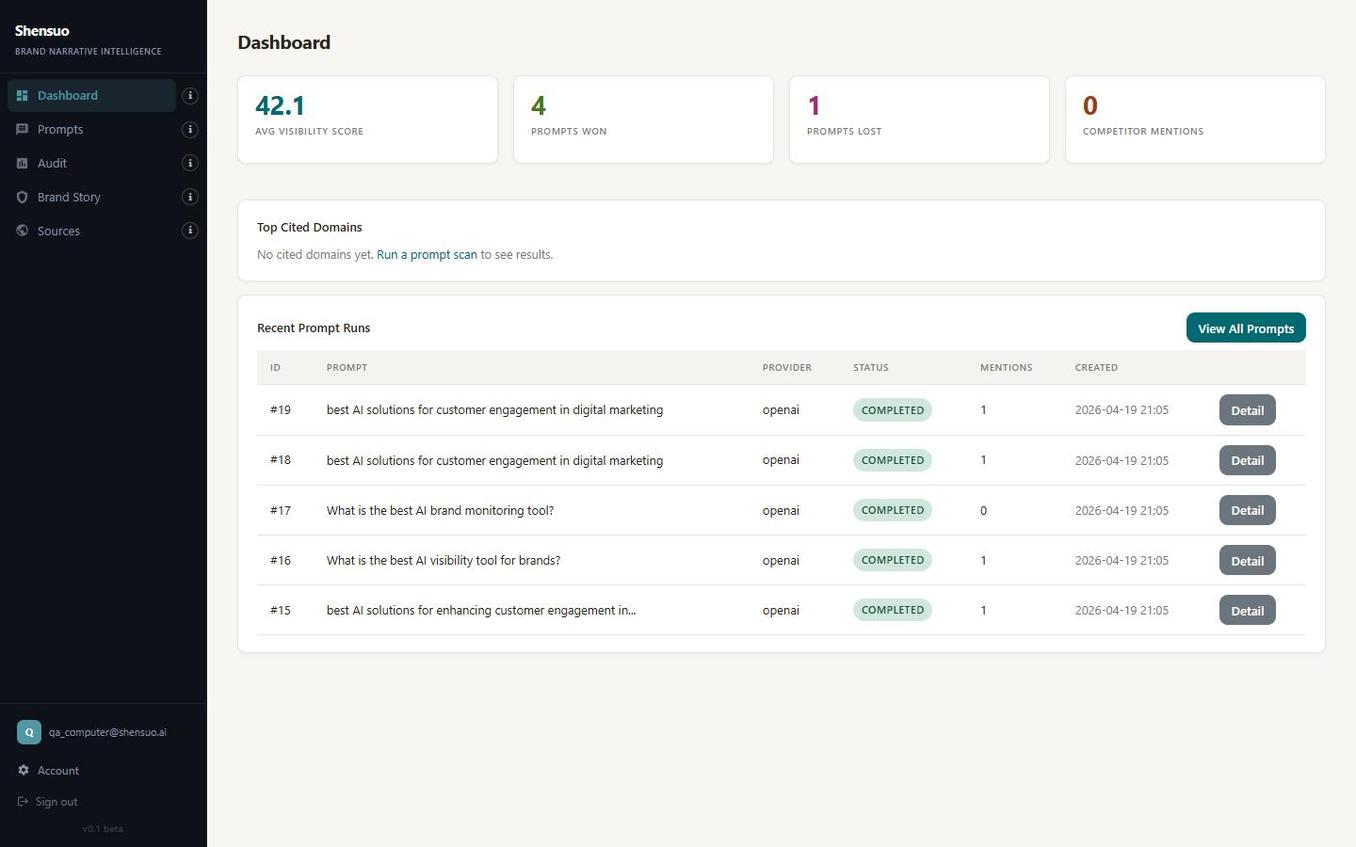The image size is (1356, 847).
Task: Open Sources using its globe icon
Action: (23, 231)
